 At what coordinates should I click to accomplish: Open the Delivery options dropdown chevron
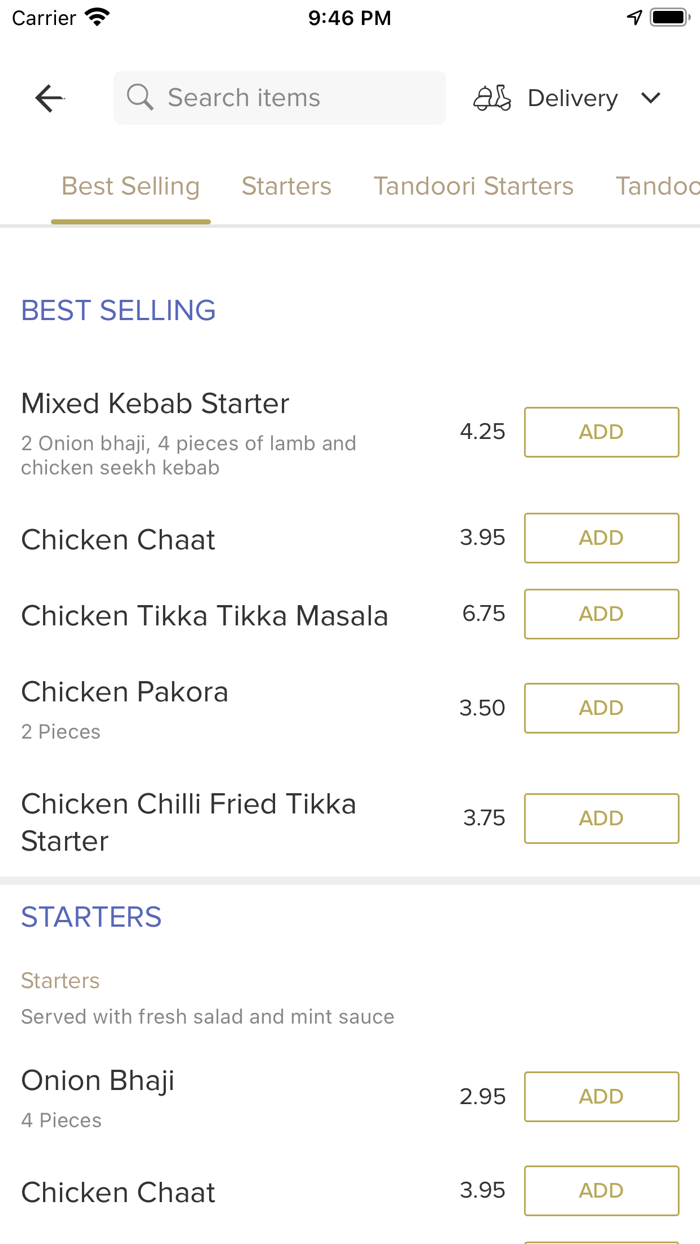[651, 98]
